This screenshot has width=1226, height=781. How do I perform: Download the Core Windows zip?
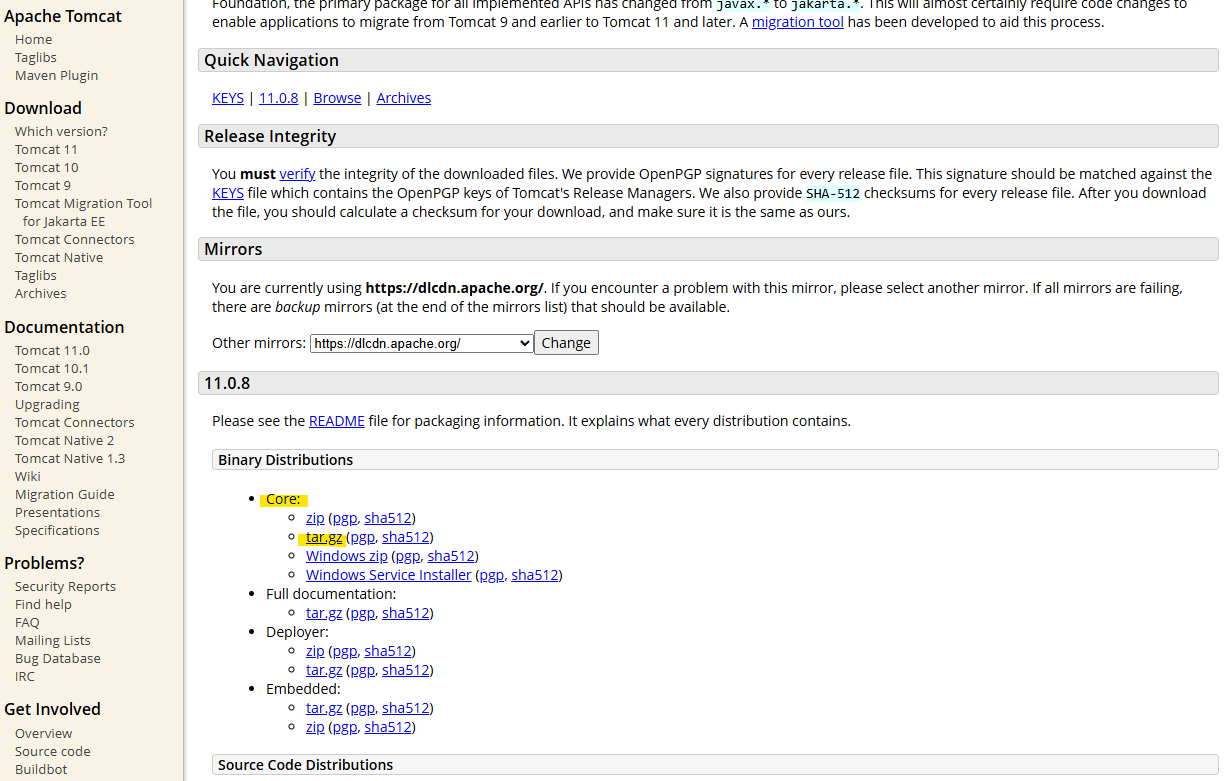347,556
